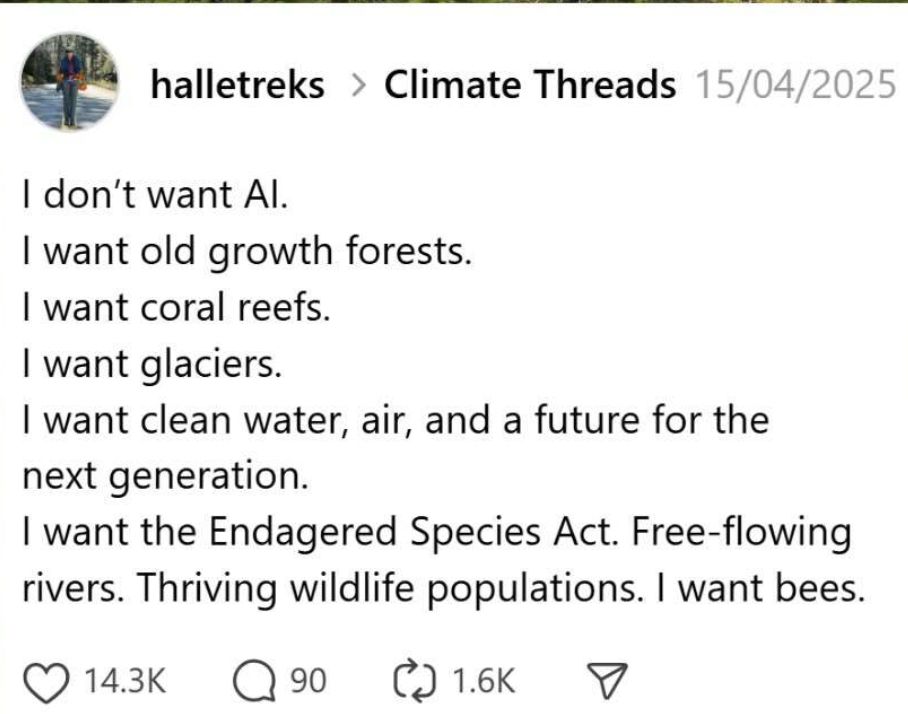Open halletreks profile picture

click(69, 82)
